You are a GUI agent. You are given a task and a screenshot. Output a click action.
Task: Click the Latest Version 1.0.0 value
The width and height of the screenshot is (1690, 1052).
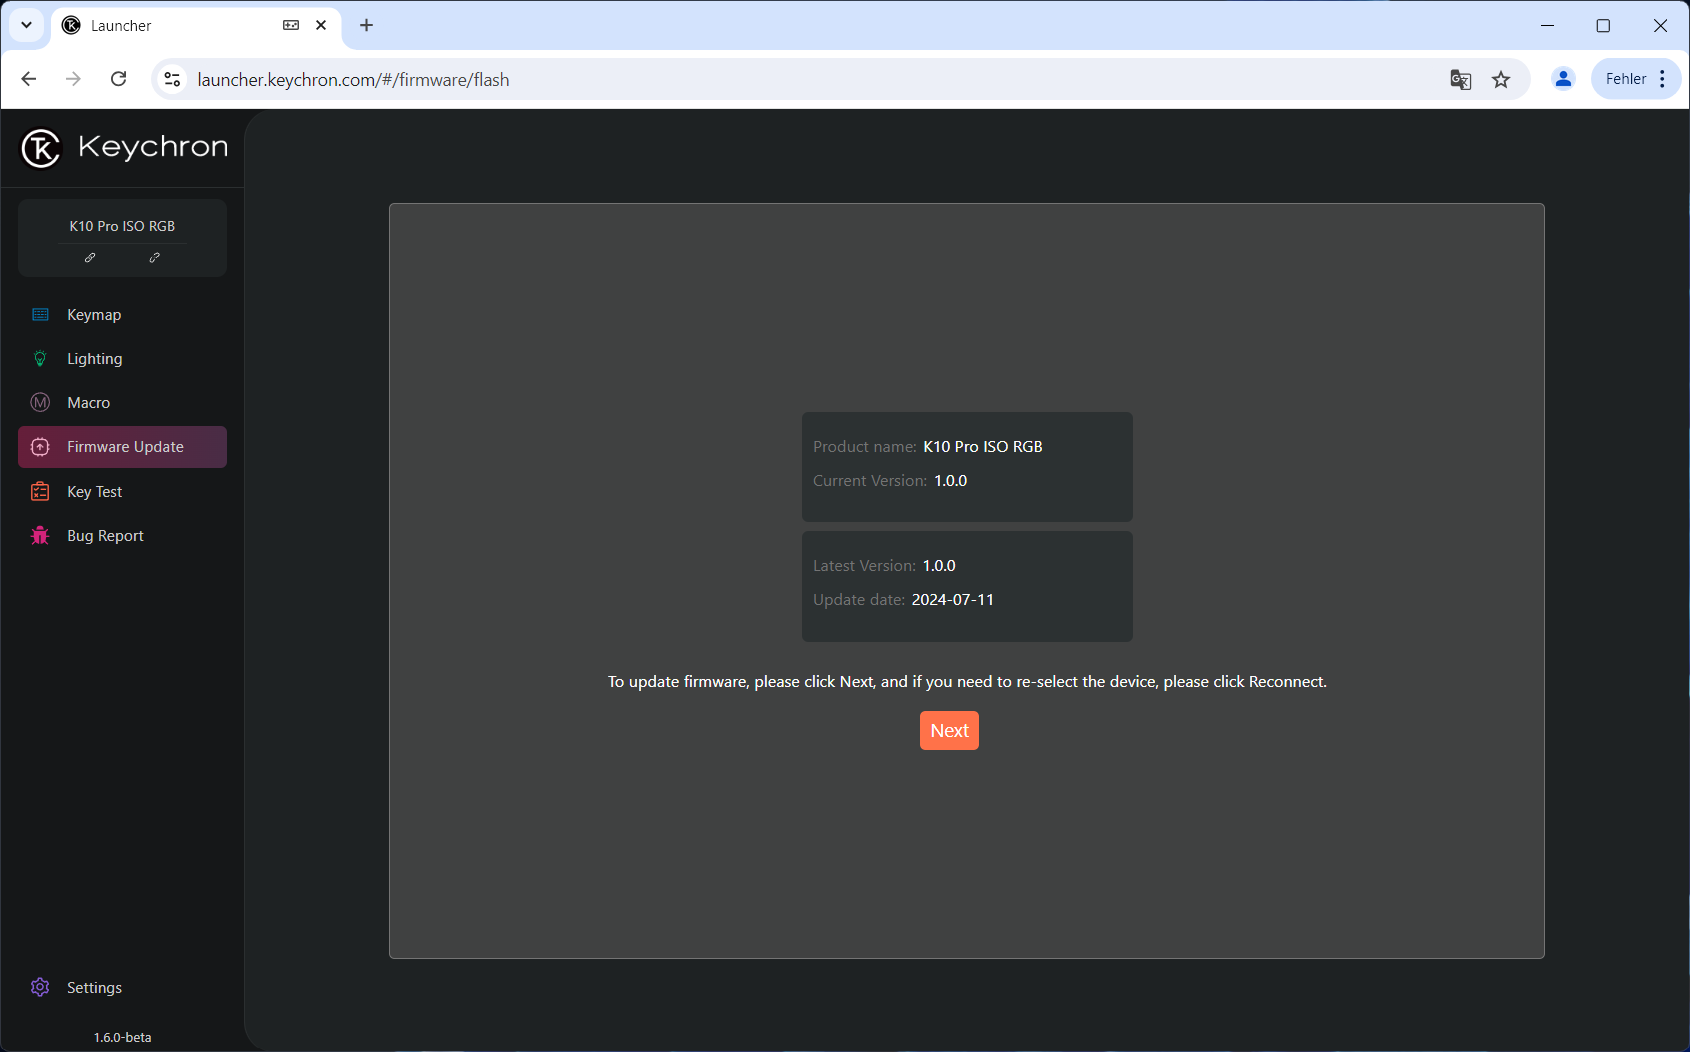[939, 566]
